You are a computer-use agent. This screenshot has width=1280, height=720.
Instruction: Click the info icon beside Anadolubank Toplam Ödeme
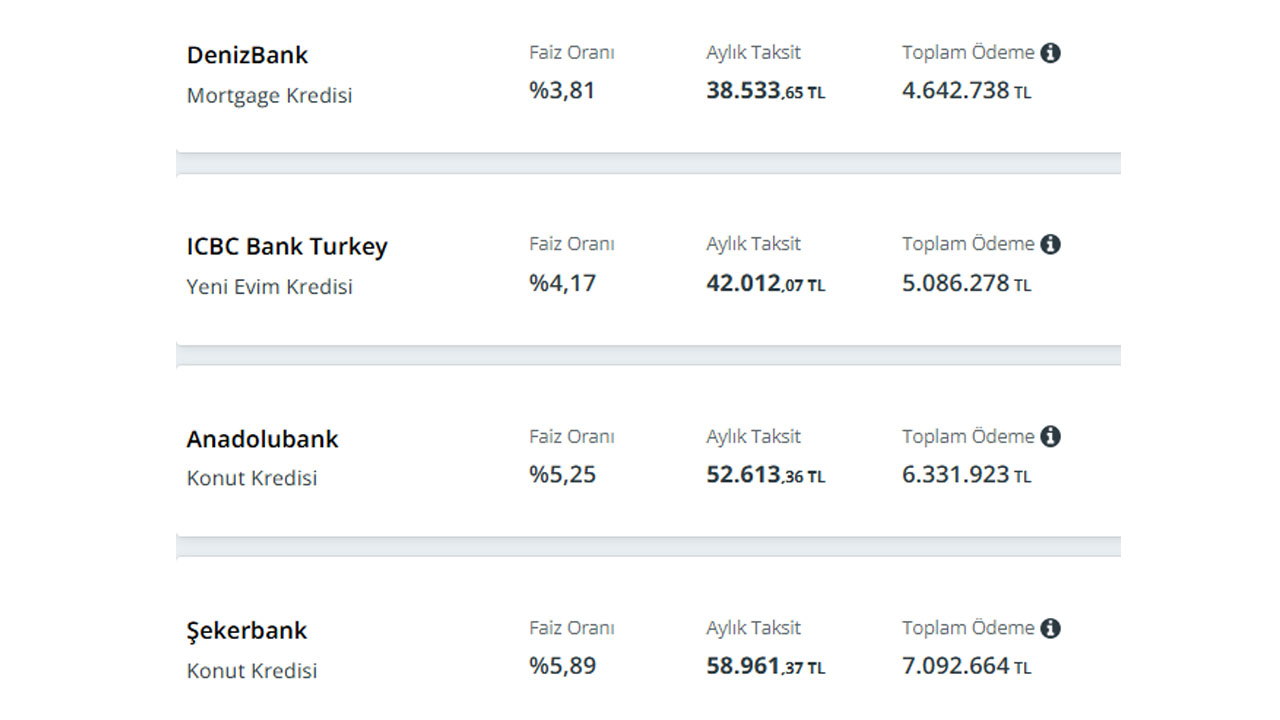click(x=1050, y=436)
